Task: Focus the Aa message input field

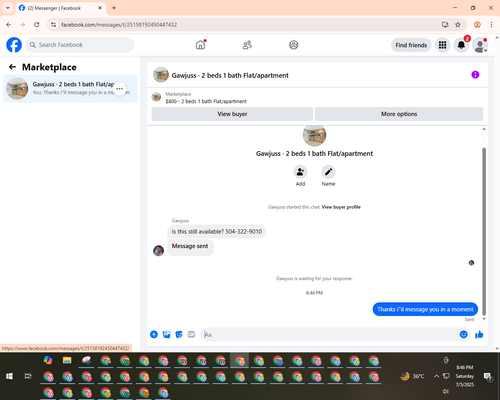Action: point(330,334)
